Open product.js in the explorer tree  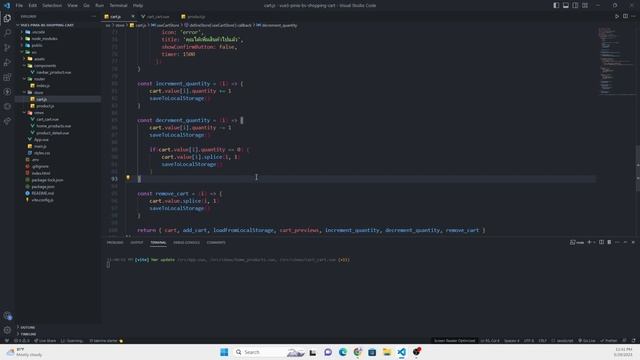coord(45,106)
